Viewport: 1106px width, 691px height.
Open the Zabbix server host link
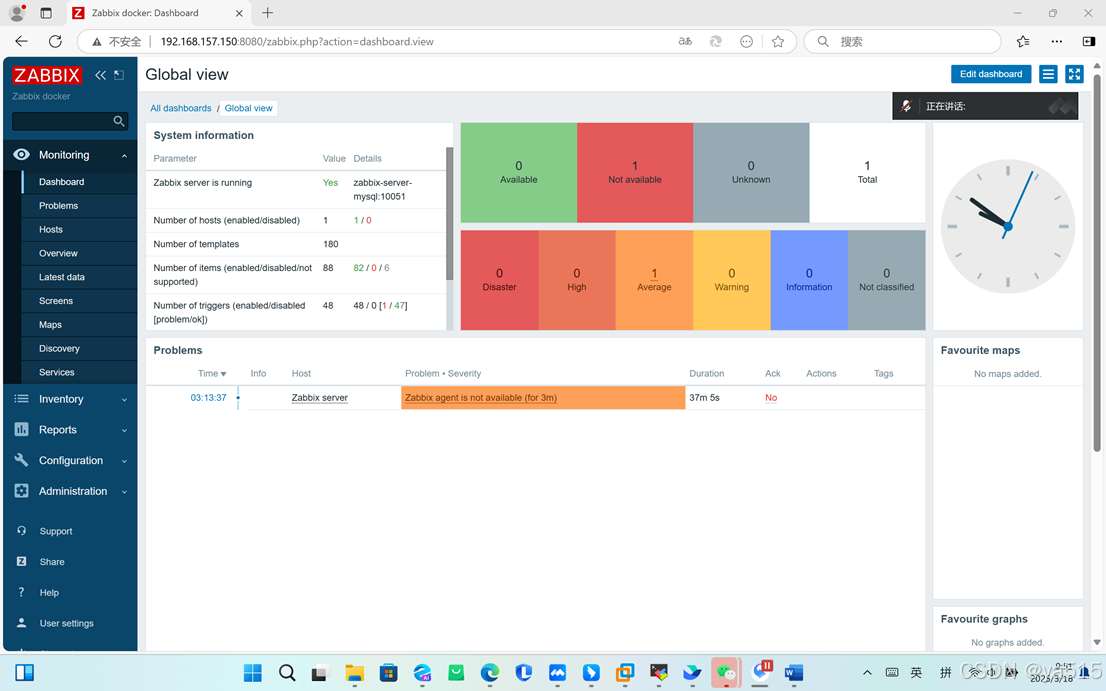coord(318,397)
